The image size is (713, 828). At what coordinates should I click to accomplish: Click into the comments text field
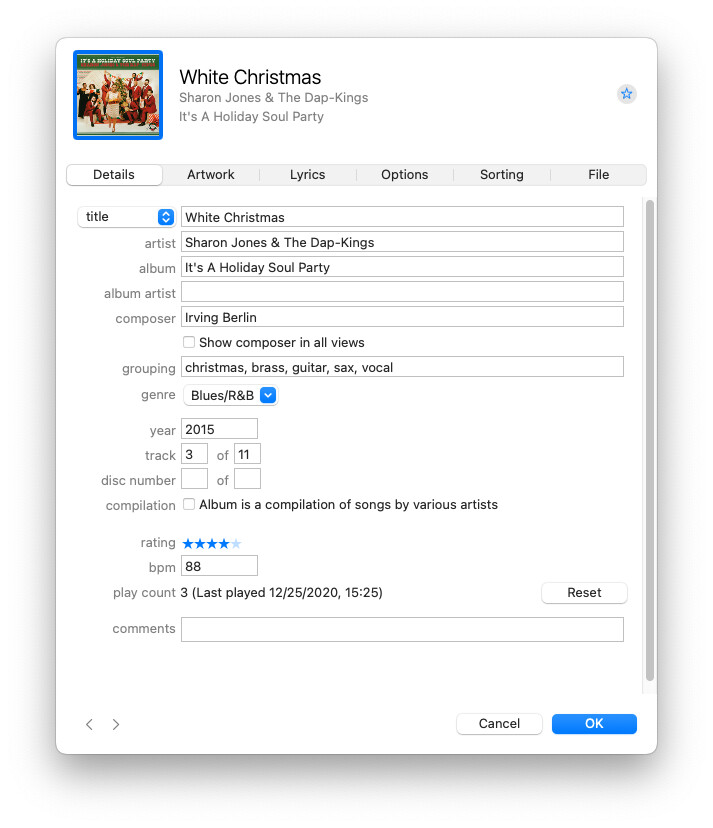click(x=402, y=629)
